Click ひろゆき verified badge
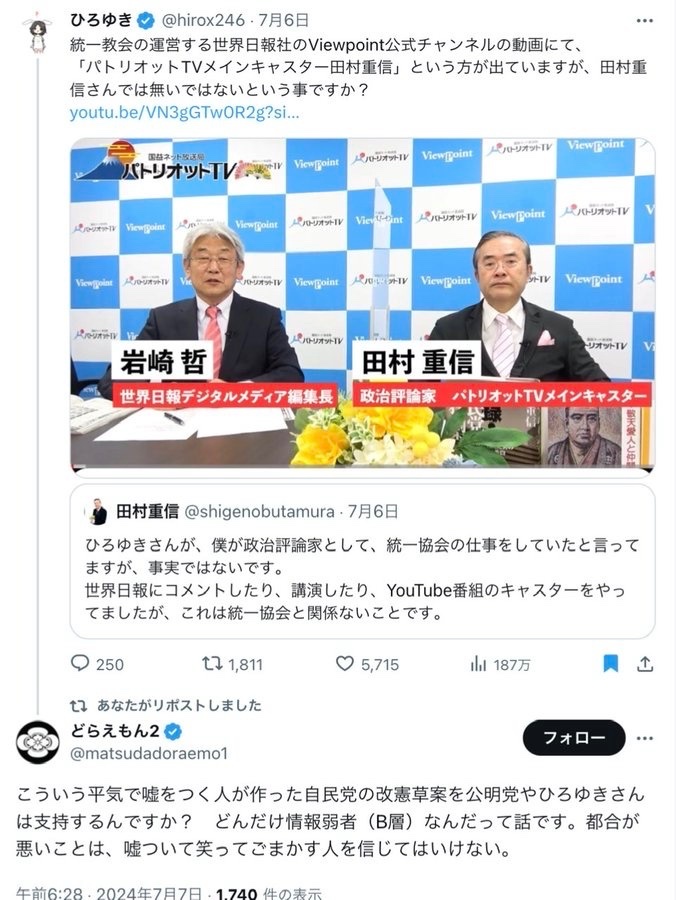Viewport: 676px width, 900px height. pos(147,21)
